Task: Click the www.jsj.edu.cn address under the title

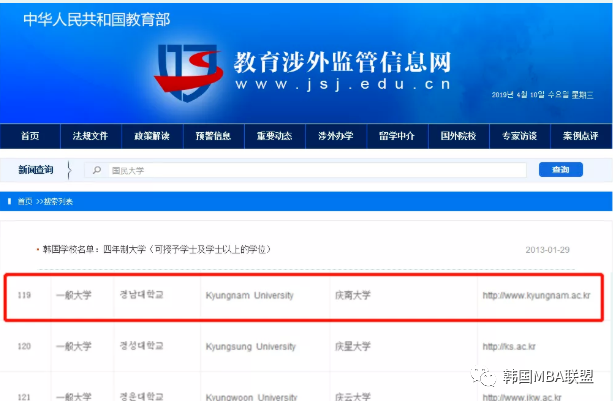Action: point(343,84)
